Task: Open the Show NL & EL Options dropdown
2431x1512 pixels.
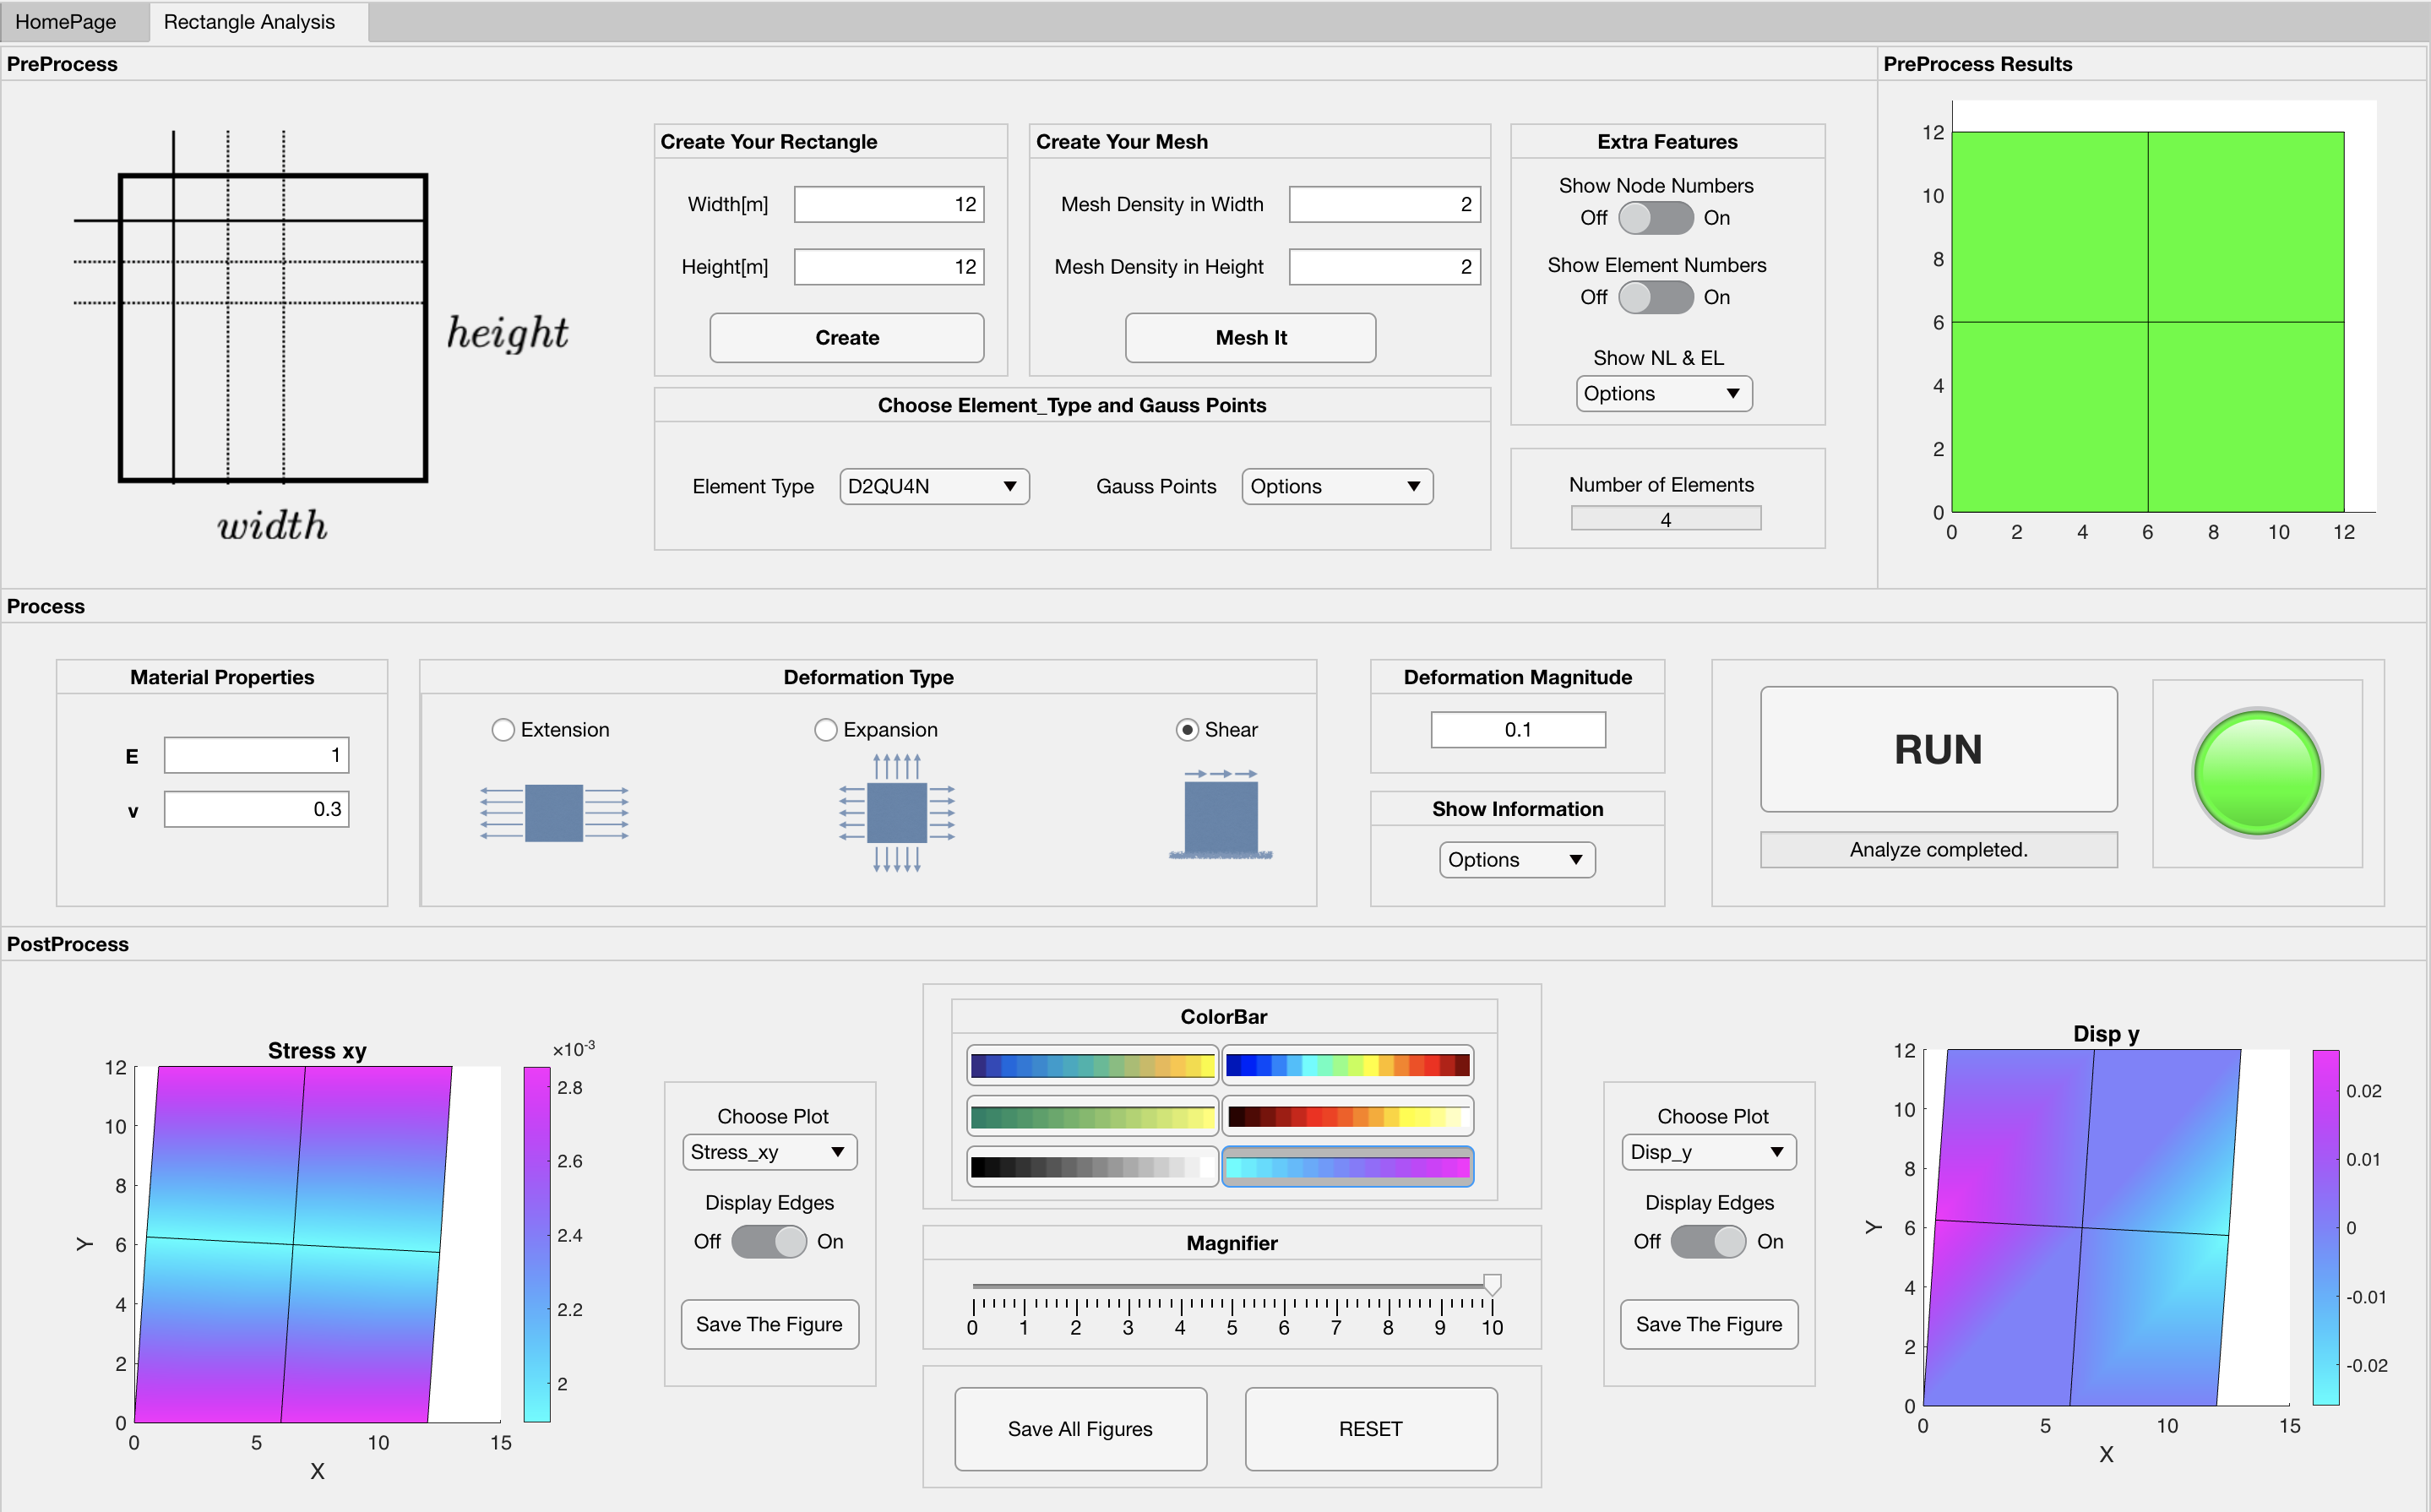Action: coord(1664,394)
